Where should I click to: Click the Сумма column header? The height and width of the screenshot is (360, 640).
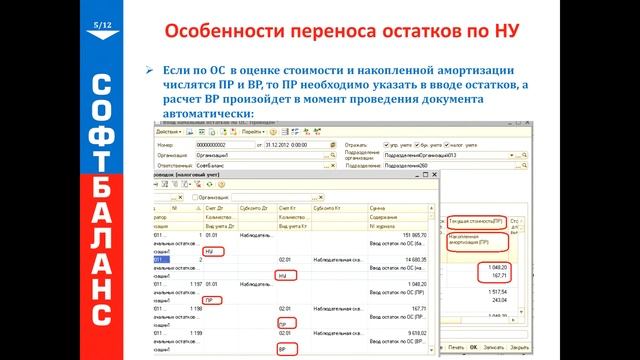398,208
